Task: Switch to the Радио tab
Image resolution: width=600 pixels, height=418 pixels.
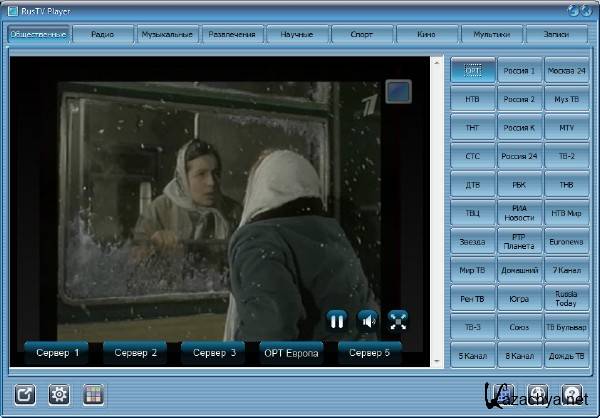Action: (x=102, y=35)
